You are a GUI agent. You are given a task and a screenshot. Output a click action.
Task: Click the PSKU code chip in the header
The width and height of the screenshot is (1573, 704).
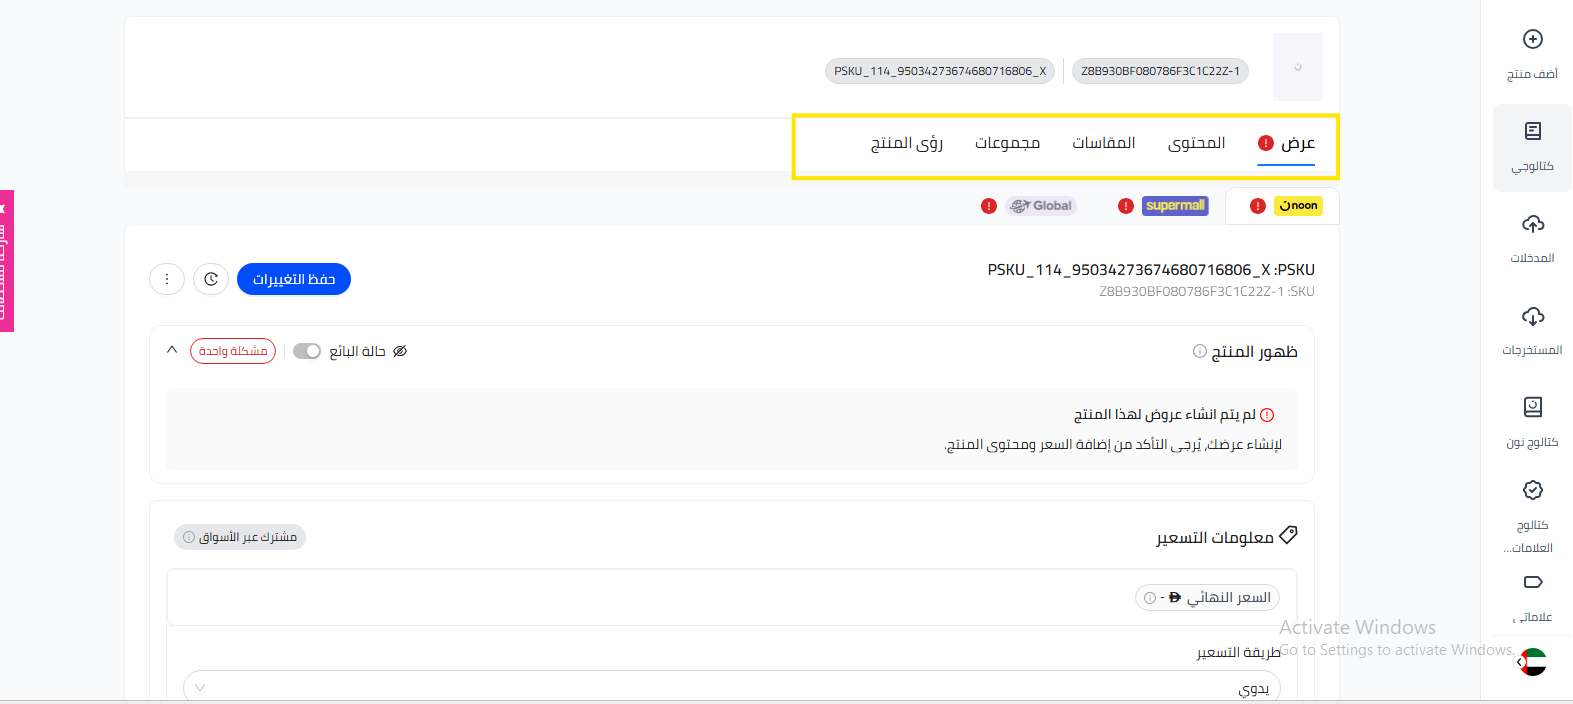point(939,71)
